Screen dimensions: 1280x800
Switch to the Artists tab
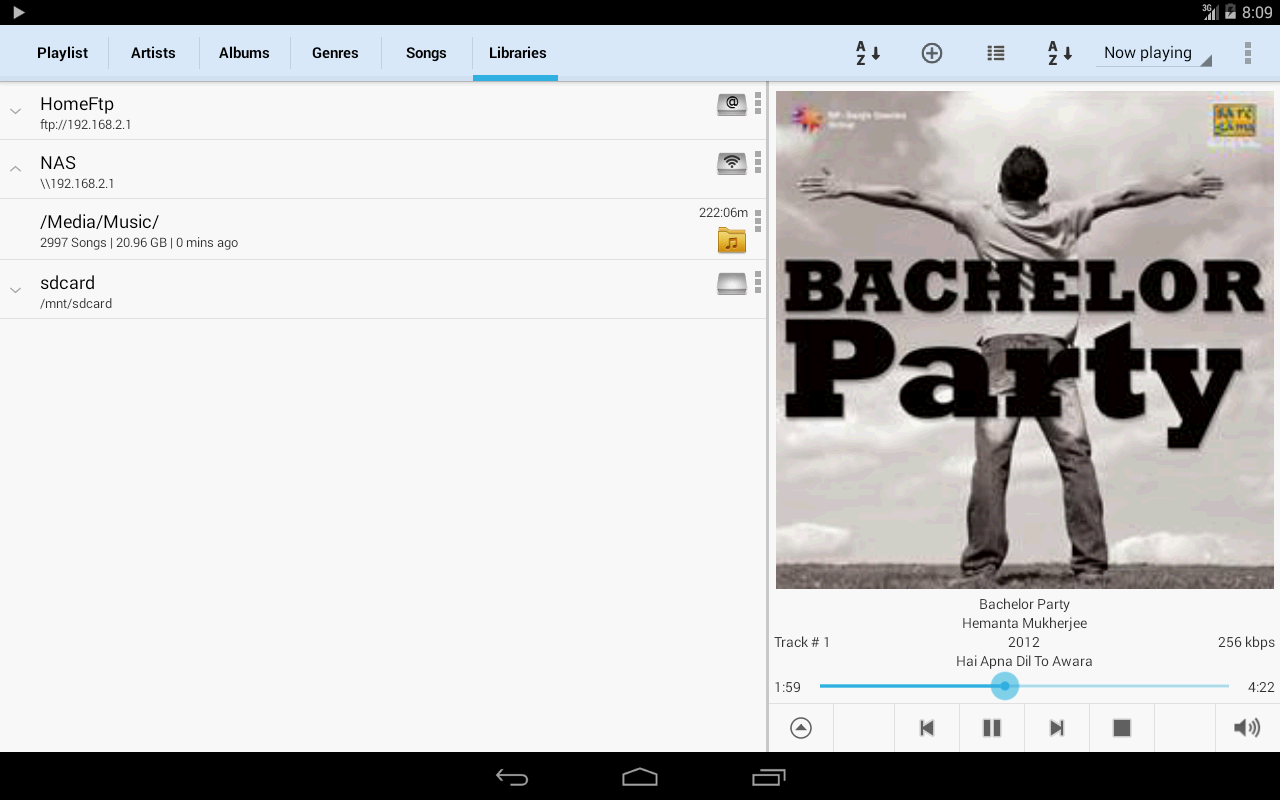(153, 53)
